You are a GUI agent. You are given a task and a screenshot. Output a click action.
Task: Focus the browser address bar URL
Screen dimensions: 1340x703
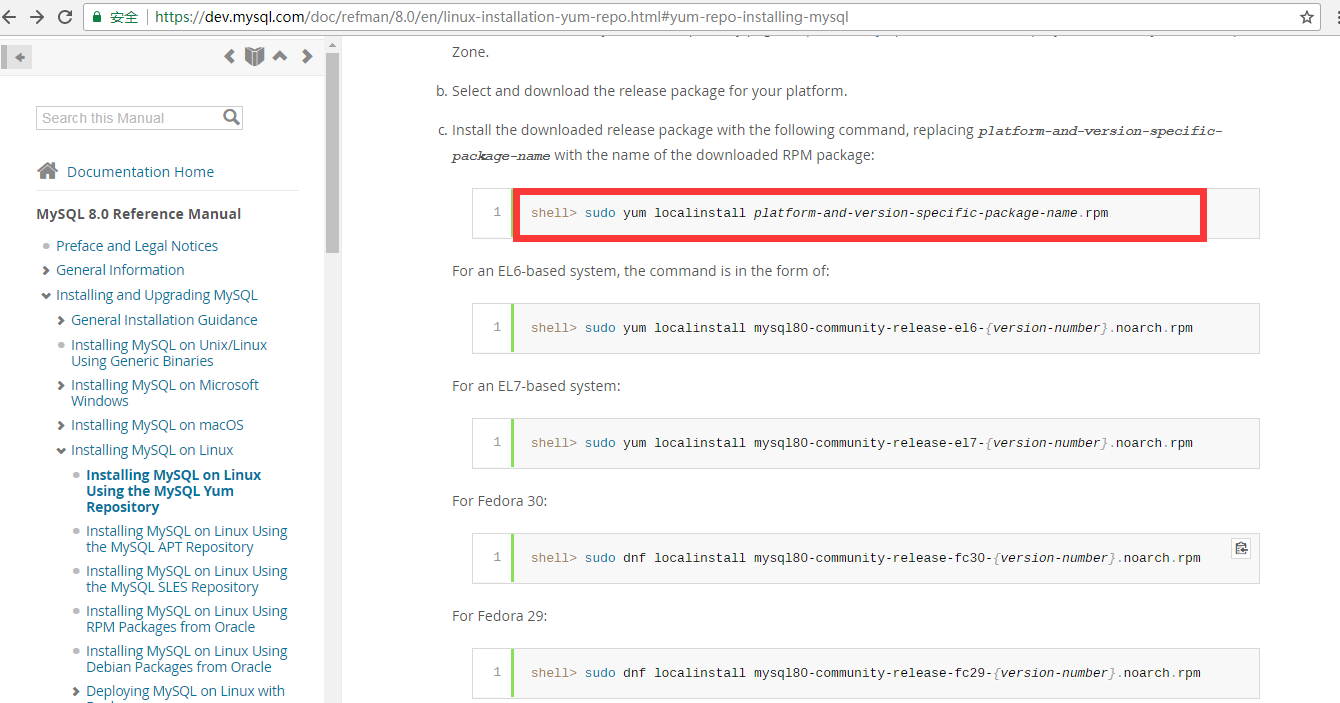(503, 17)
